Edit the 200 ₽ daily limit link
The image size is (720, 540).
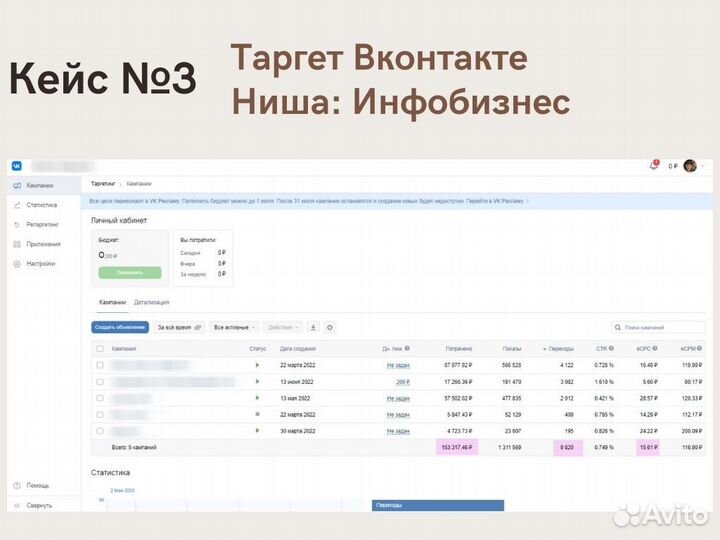point(403,382)
